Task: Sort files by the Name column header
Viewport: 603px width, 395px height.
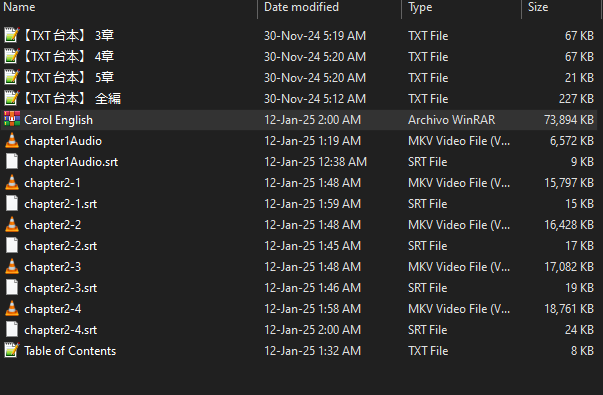Action: [19, 7]
